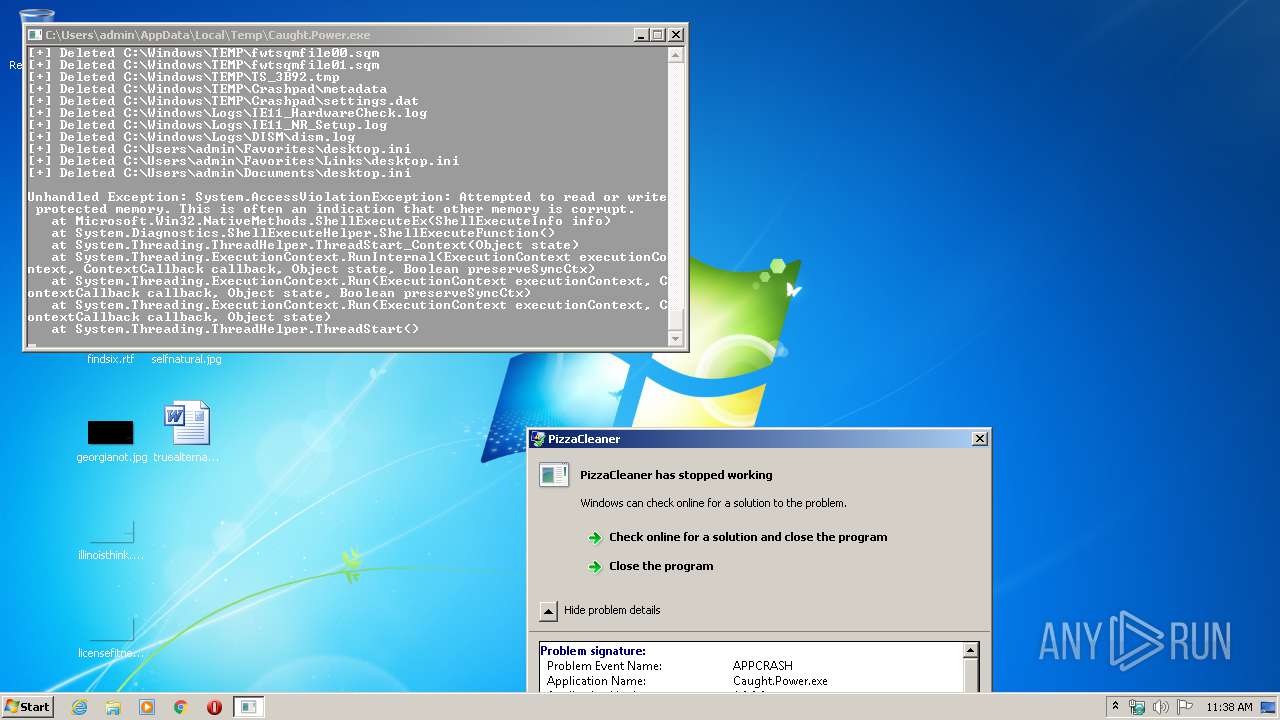The width and height of the screenshot is (1280, 720).
Task: Open the Start menu
Action: [27, 707]
